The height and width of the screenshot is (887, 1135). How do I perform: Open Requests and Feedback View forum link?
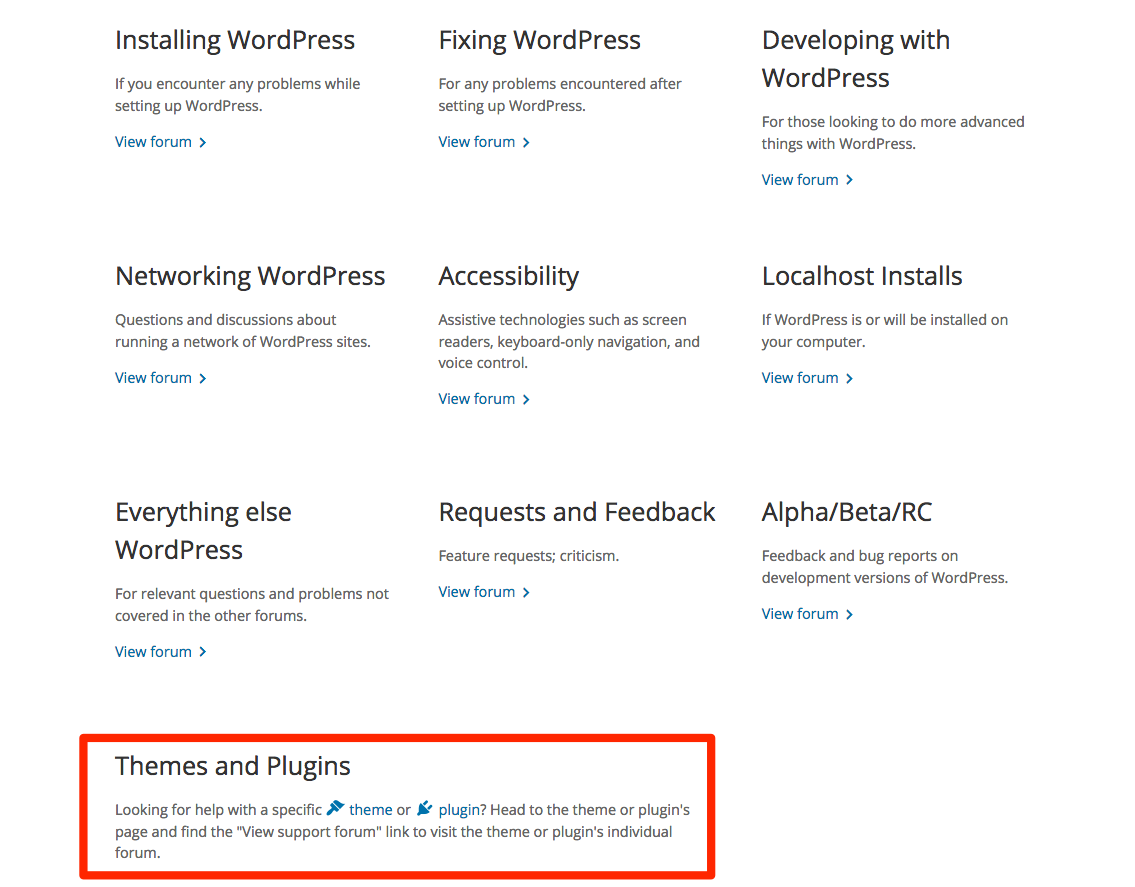pos(484,592)
